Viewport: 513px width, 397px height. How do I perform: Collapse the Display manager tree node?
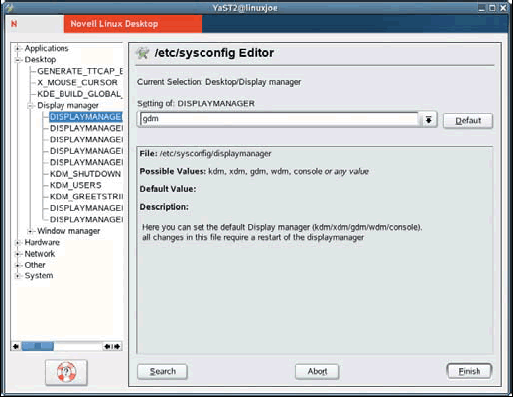pyautogui.click(x=30, y=106)
